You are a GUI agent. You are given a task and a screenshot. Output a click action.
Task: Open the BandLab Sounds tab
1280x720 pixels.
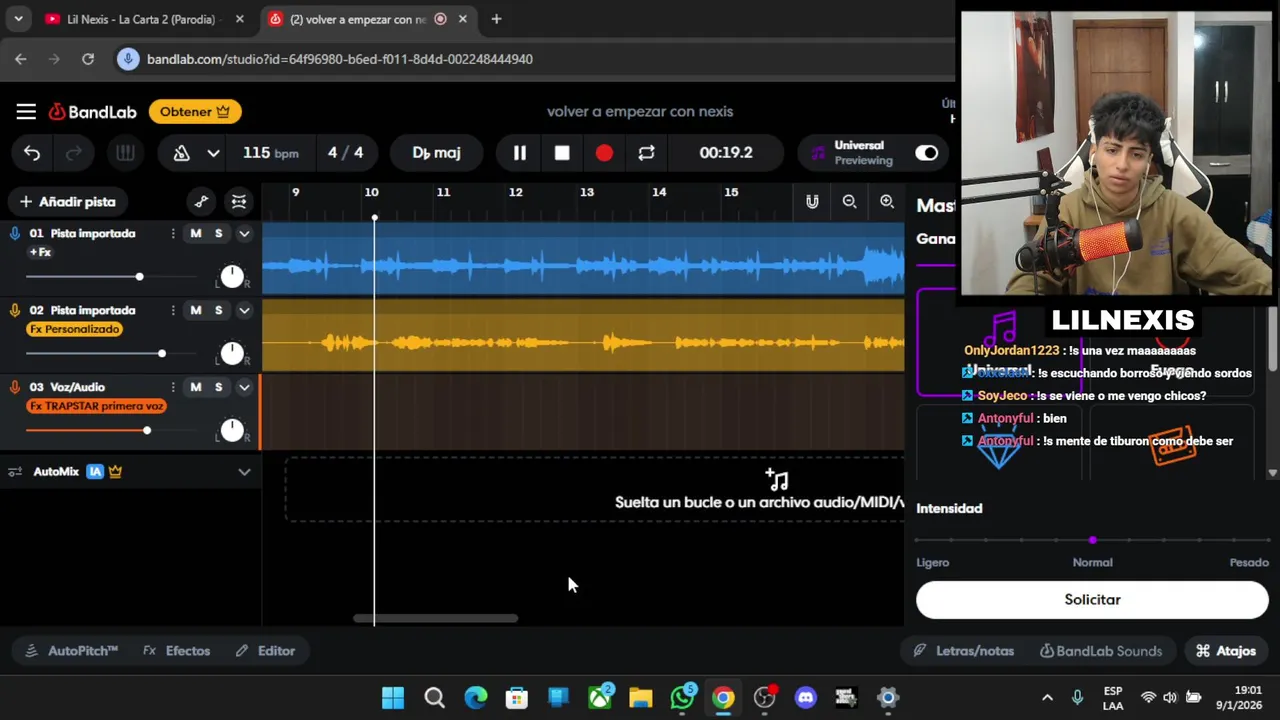[x=1101, y=651]
